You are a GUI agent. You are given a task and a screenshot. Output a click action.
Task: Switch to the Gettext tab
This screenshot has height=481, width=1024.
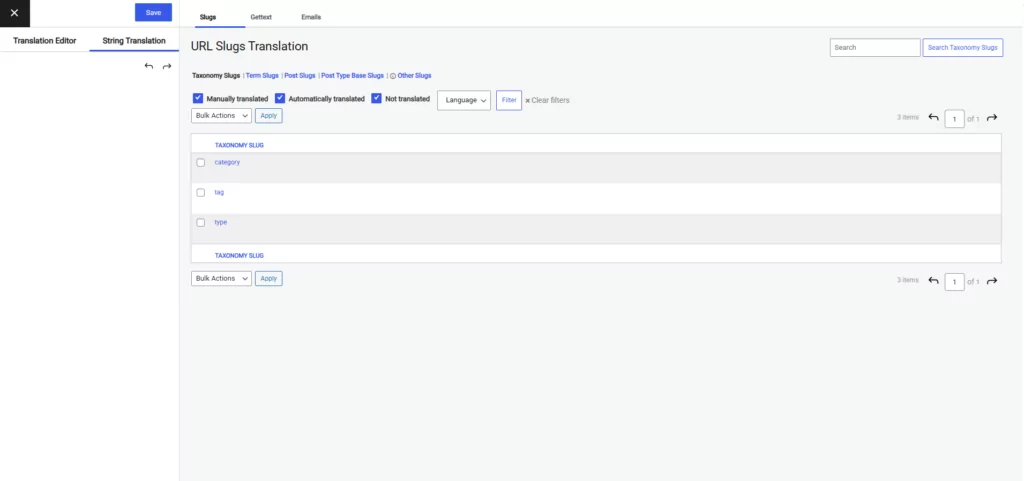coord(261,17)
